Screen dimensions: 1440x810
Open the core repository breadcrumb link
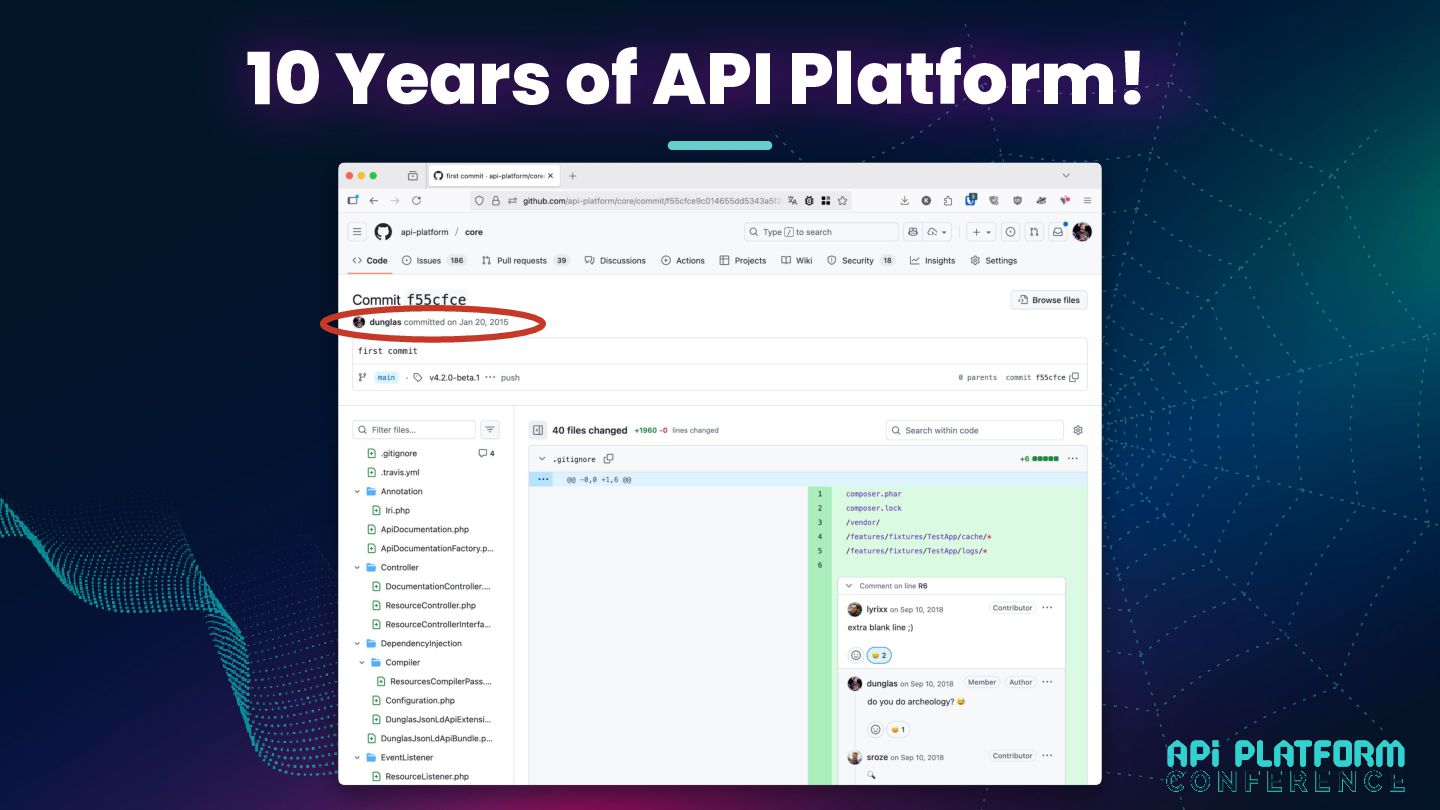[x=474, y=232]
